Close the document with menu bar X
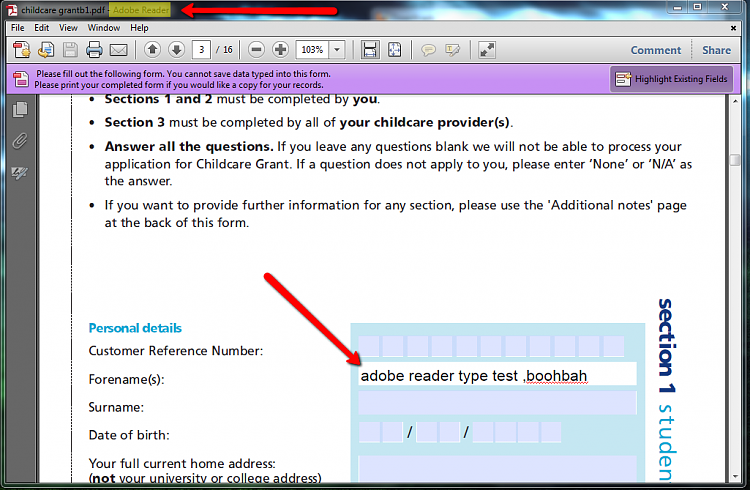The height and width of the screenshot is (490, 750). point(733,28)
